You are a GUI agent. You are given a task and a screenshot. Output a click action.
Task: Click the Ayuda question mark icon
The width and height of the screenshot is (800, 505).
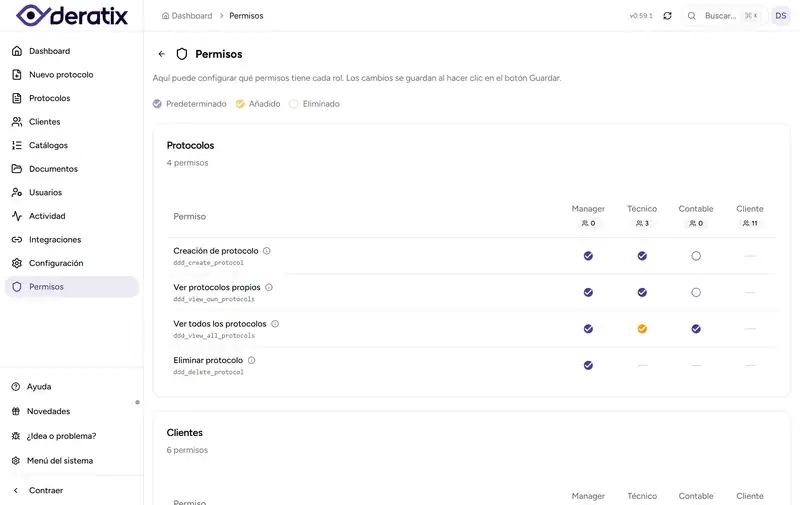click(x=16, y=387)
